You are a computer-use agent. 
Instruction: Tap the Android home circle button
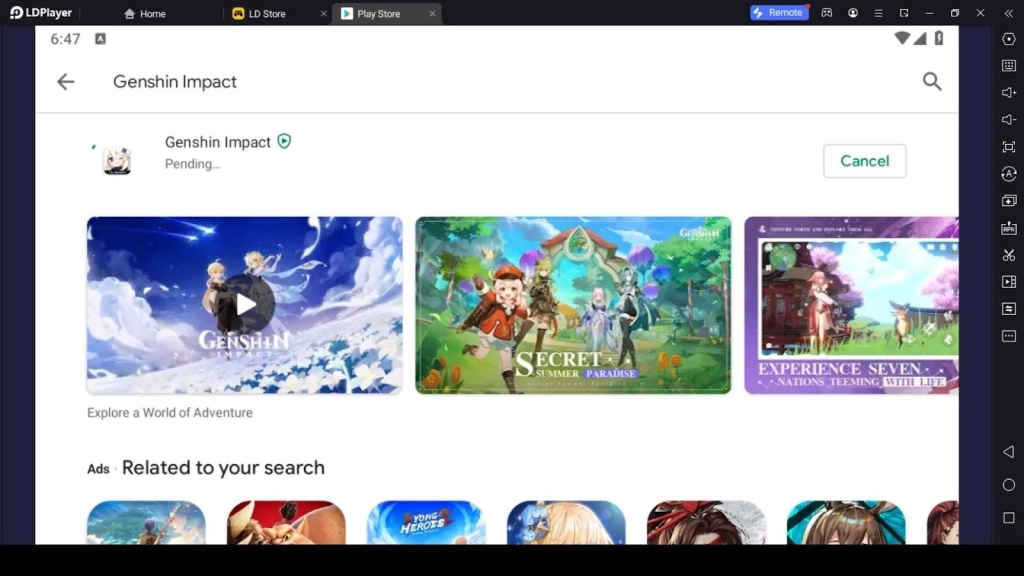pos(1009,485)
